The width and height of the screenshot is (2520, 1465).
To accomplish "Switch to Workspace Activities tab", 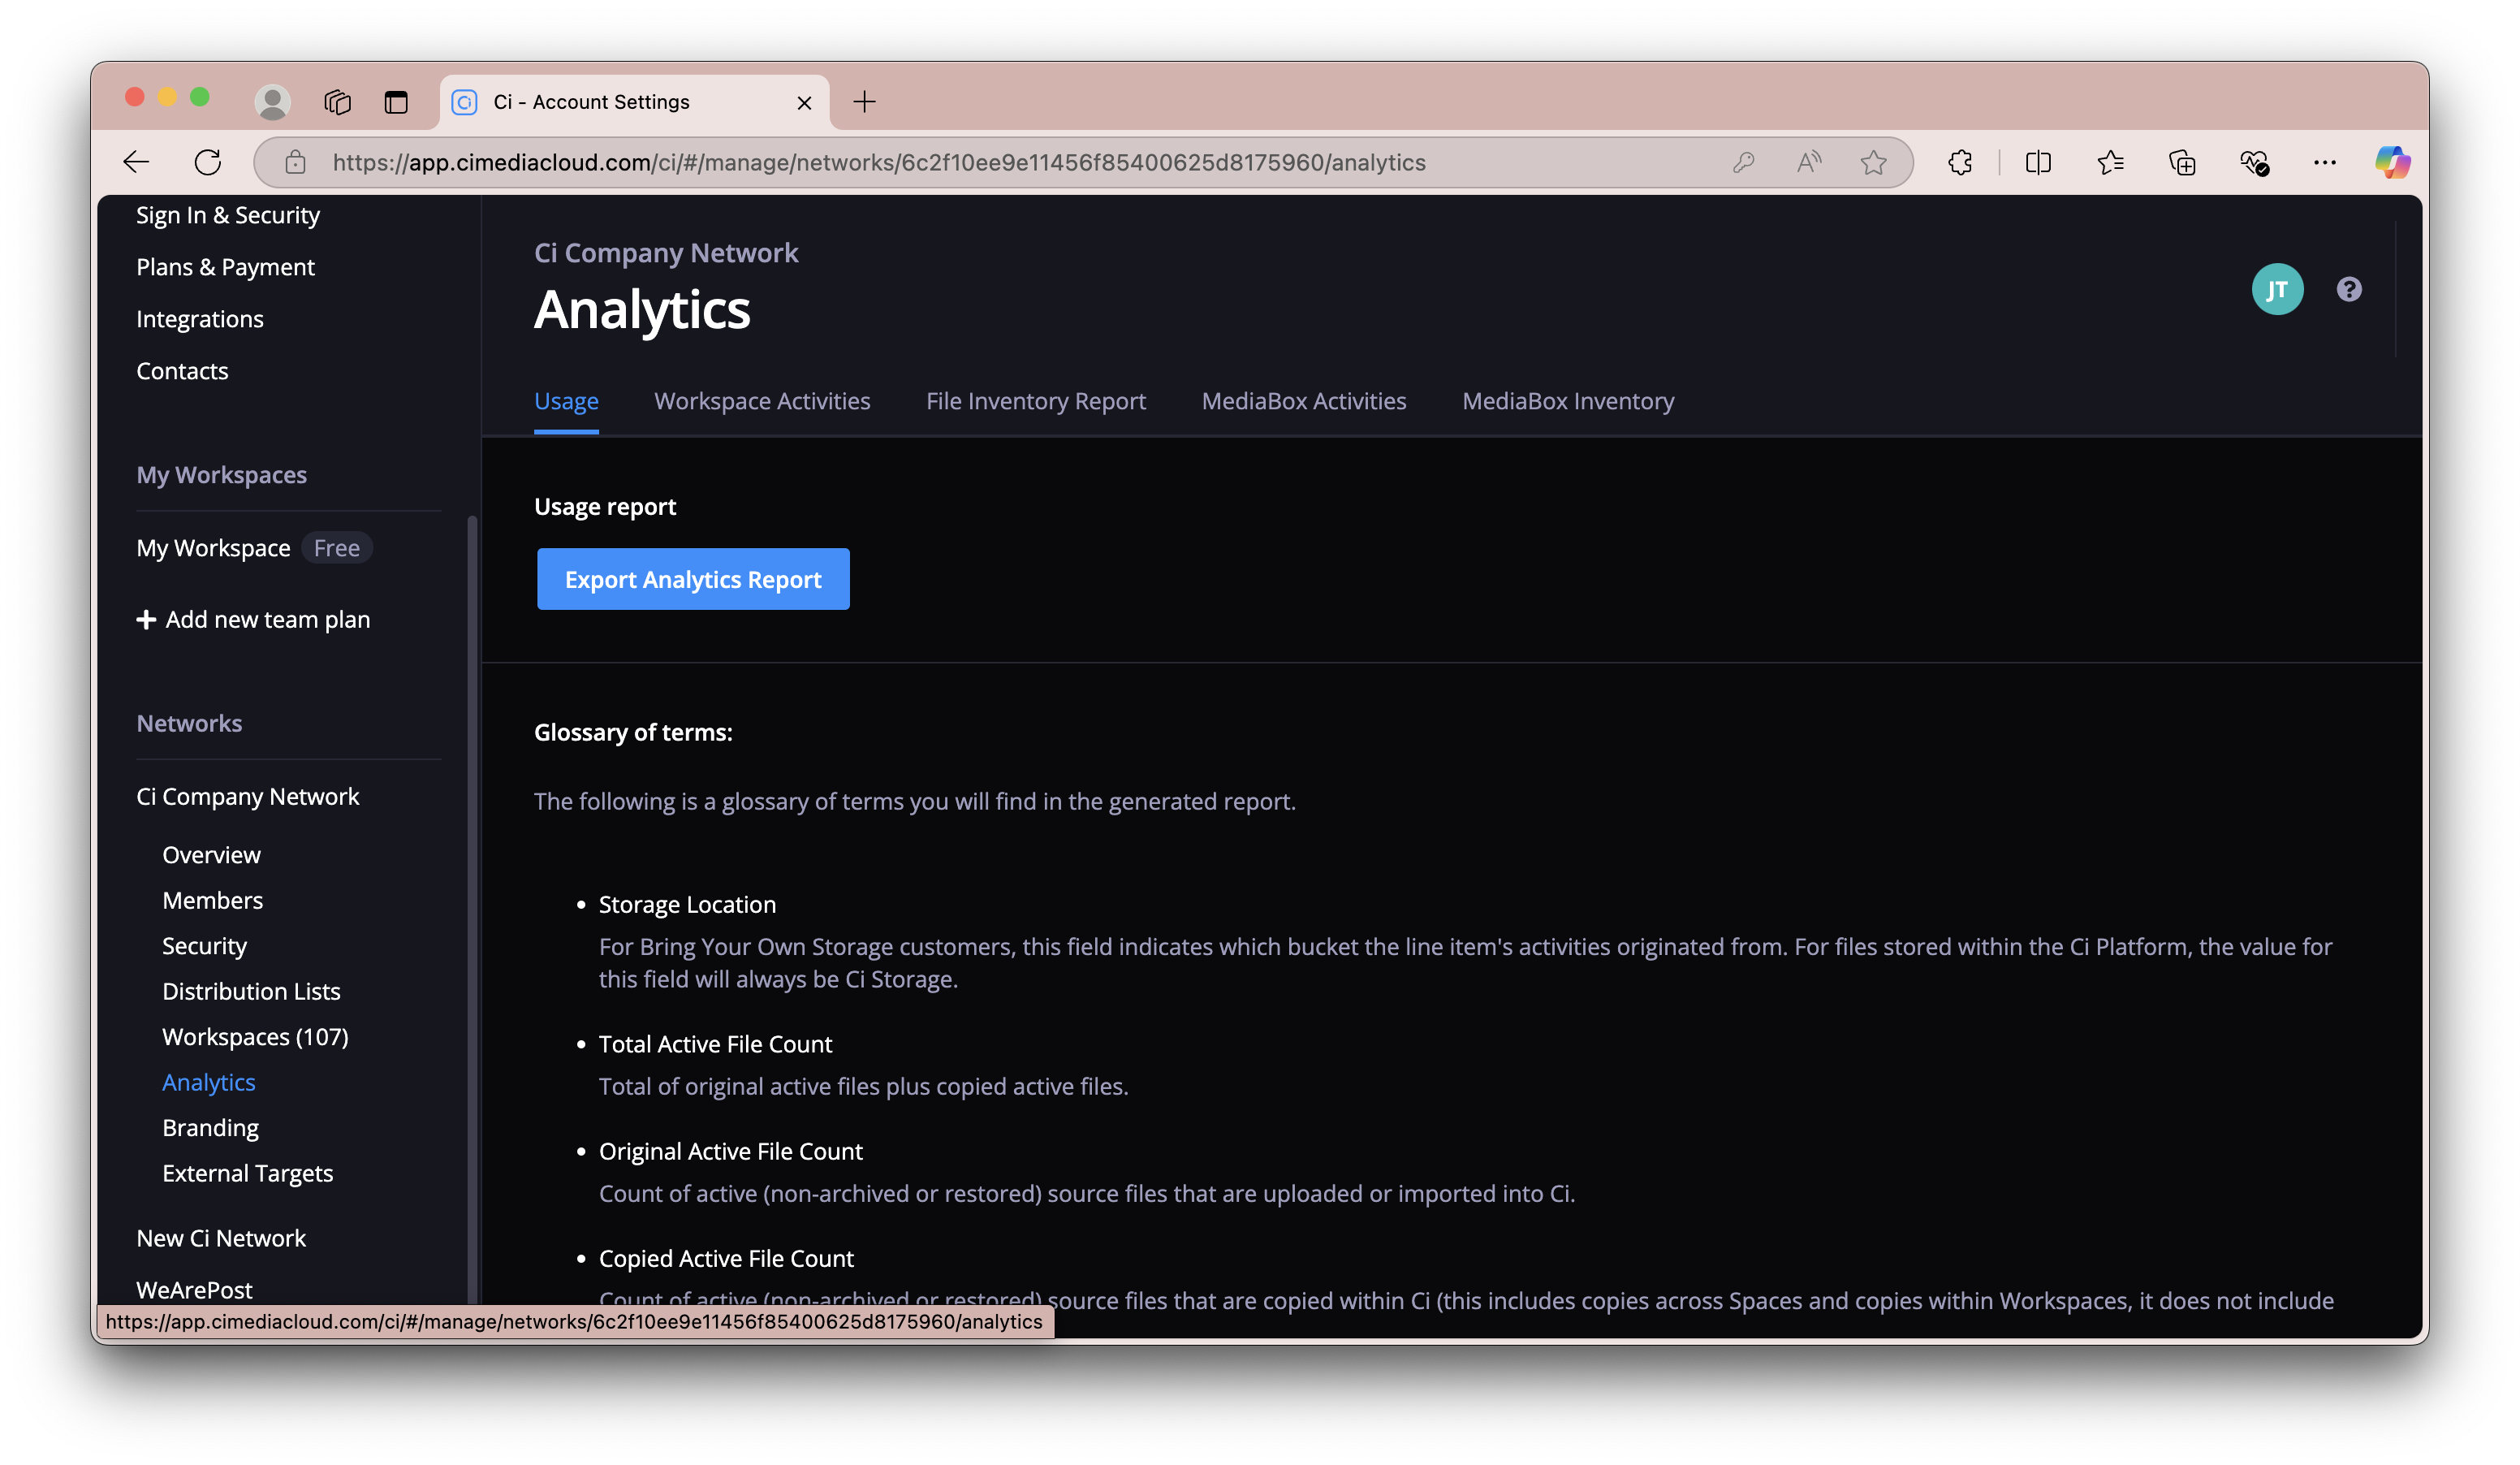I will [x=762, y=401].
